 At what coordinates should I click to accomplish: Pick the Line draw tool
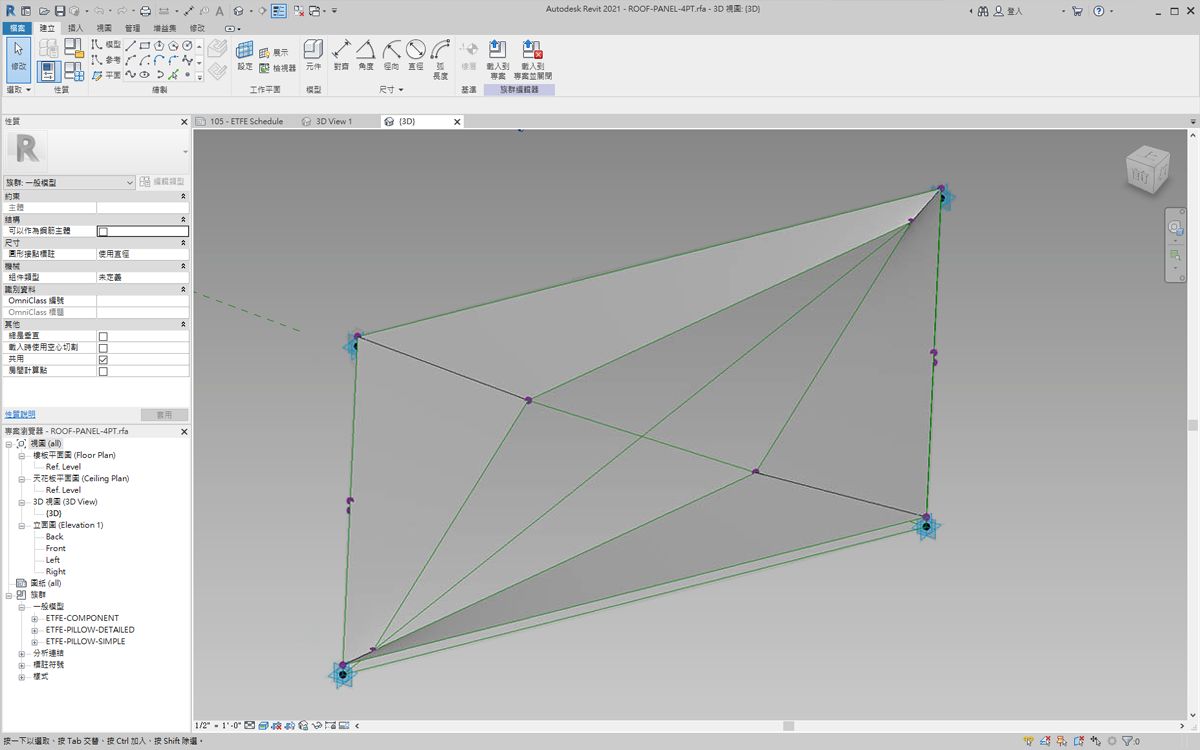point(131,45)
